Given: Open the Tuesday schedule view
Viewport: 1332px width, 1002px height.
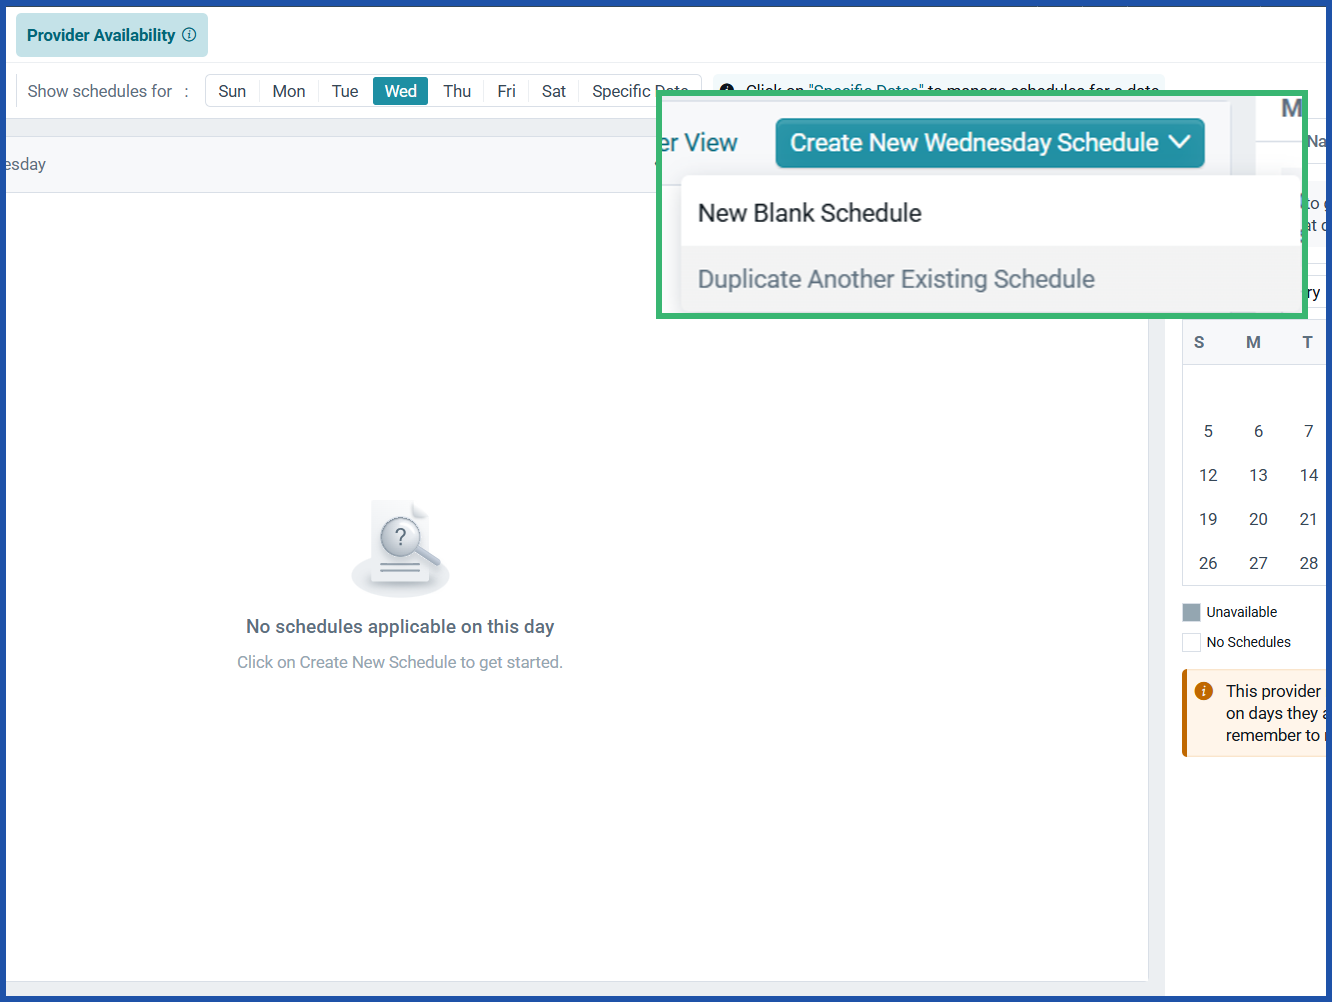Looking at the screenshot, I should [x=344, y=90].
